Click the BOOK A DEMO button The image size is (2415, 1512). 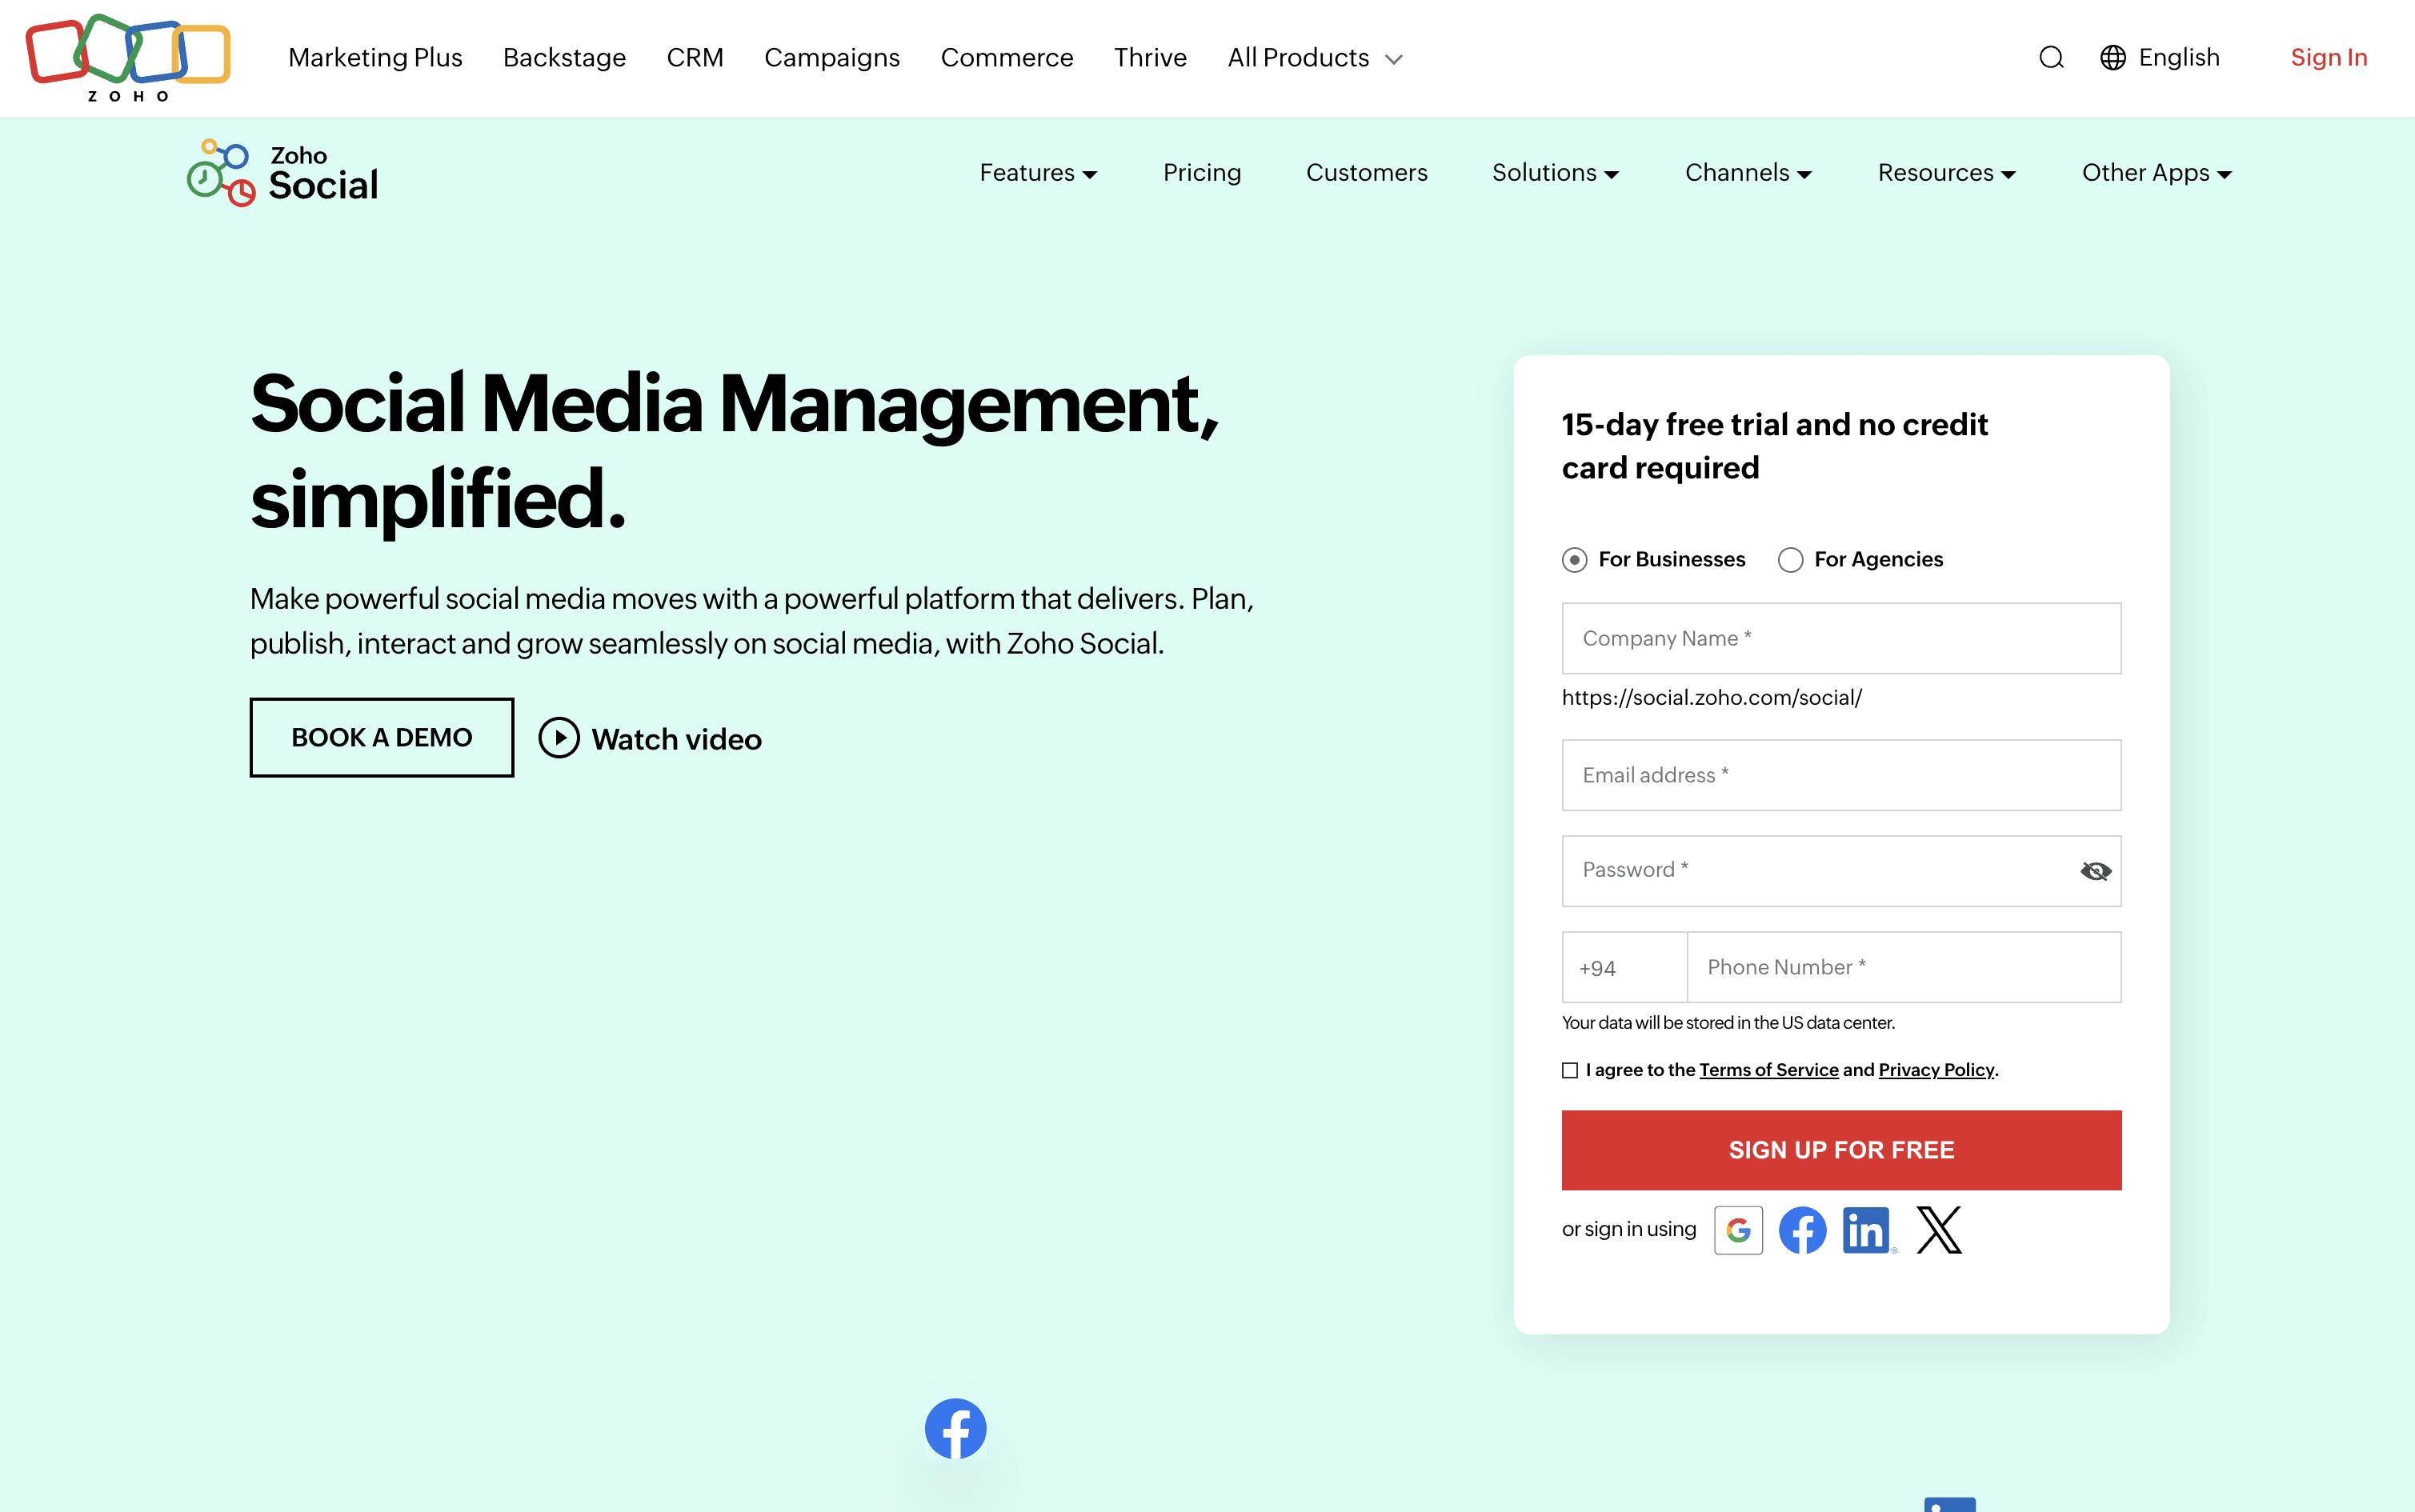click(x=381, y=737)
